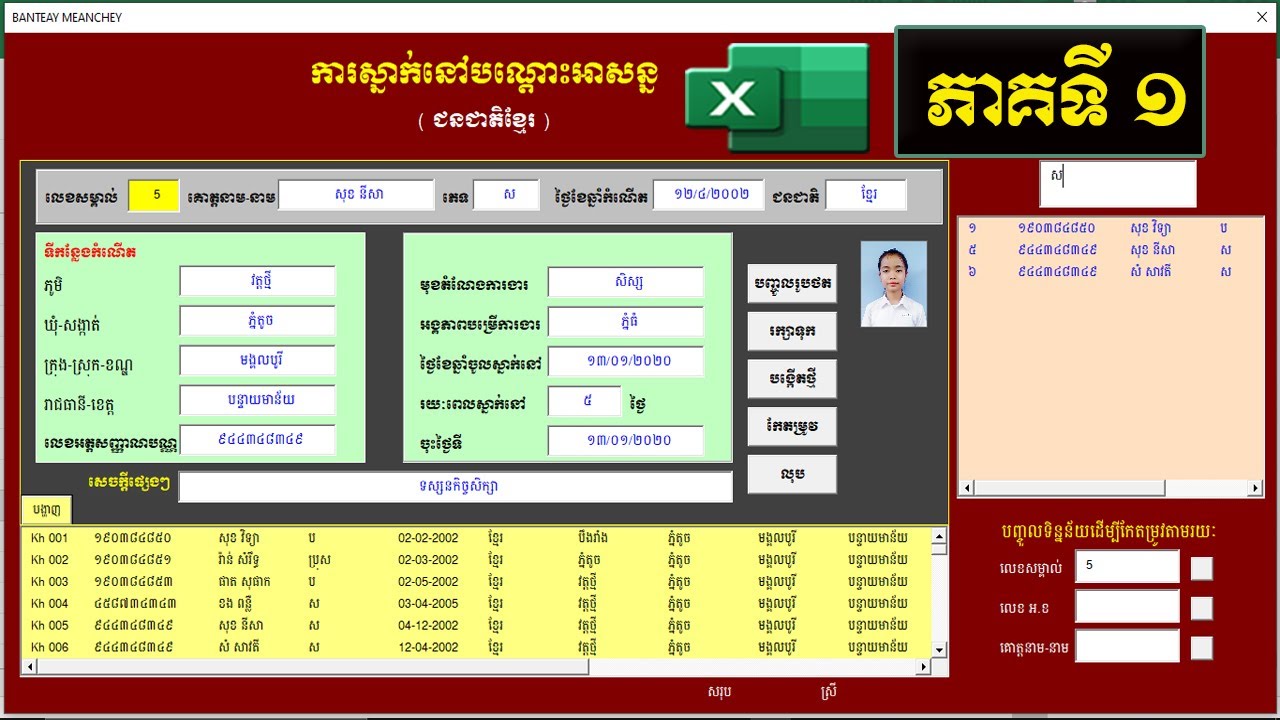
Task: Select search result row numbered ៥
Action: click(1110, 250)
